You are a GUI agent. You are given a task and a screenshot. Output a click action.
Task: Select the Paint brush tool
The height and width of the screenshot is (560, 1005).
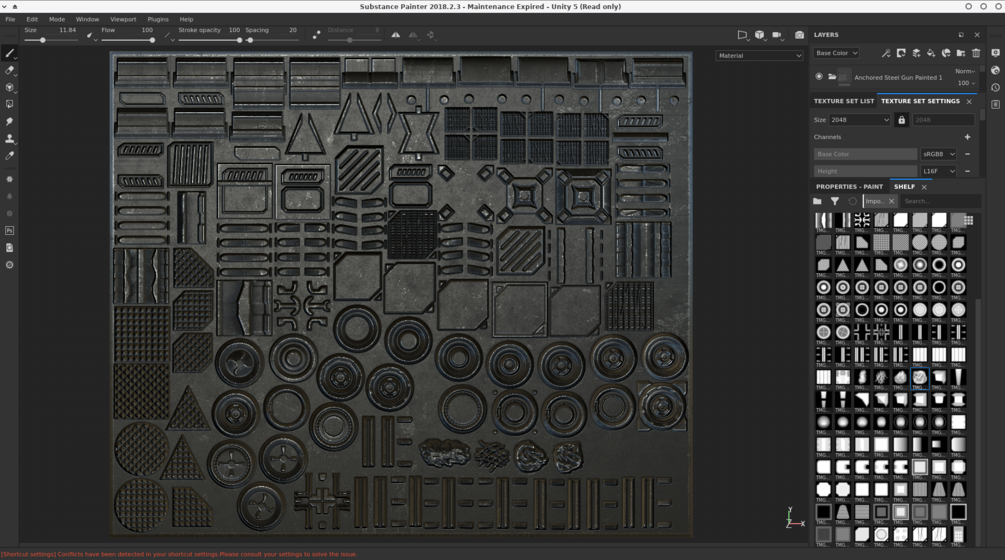pos(10,53)
